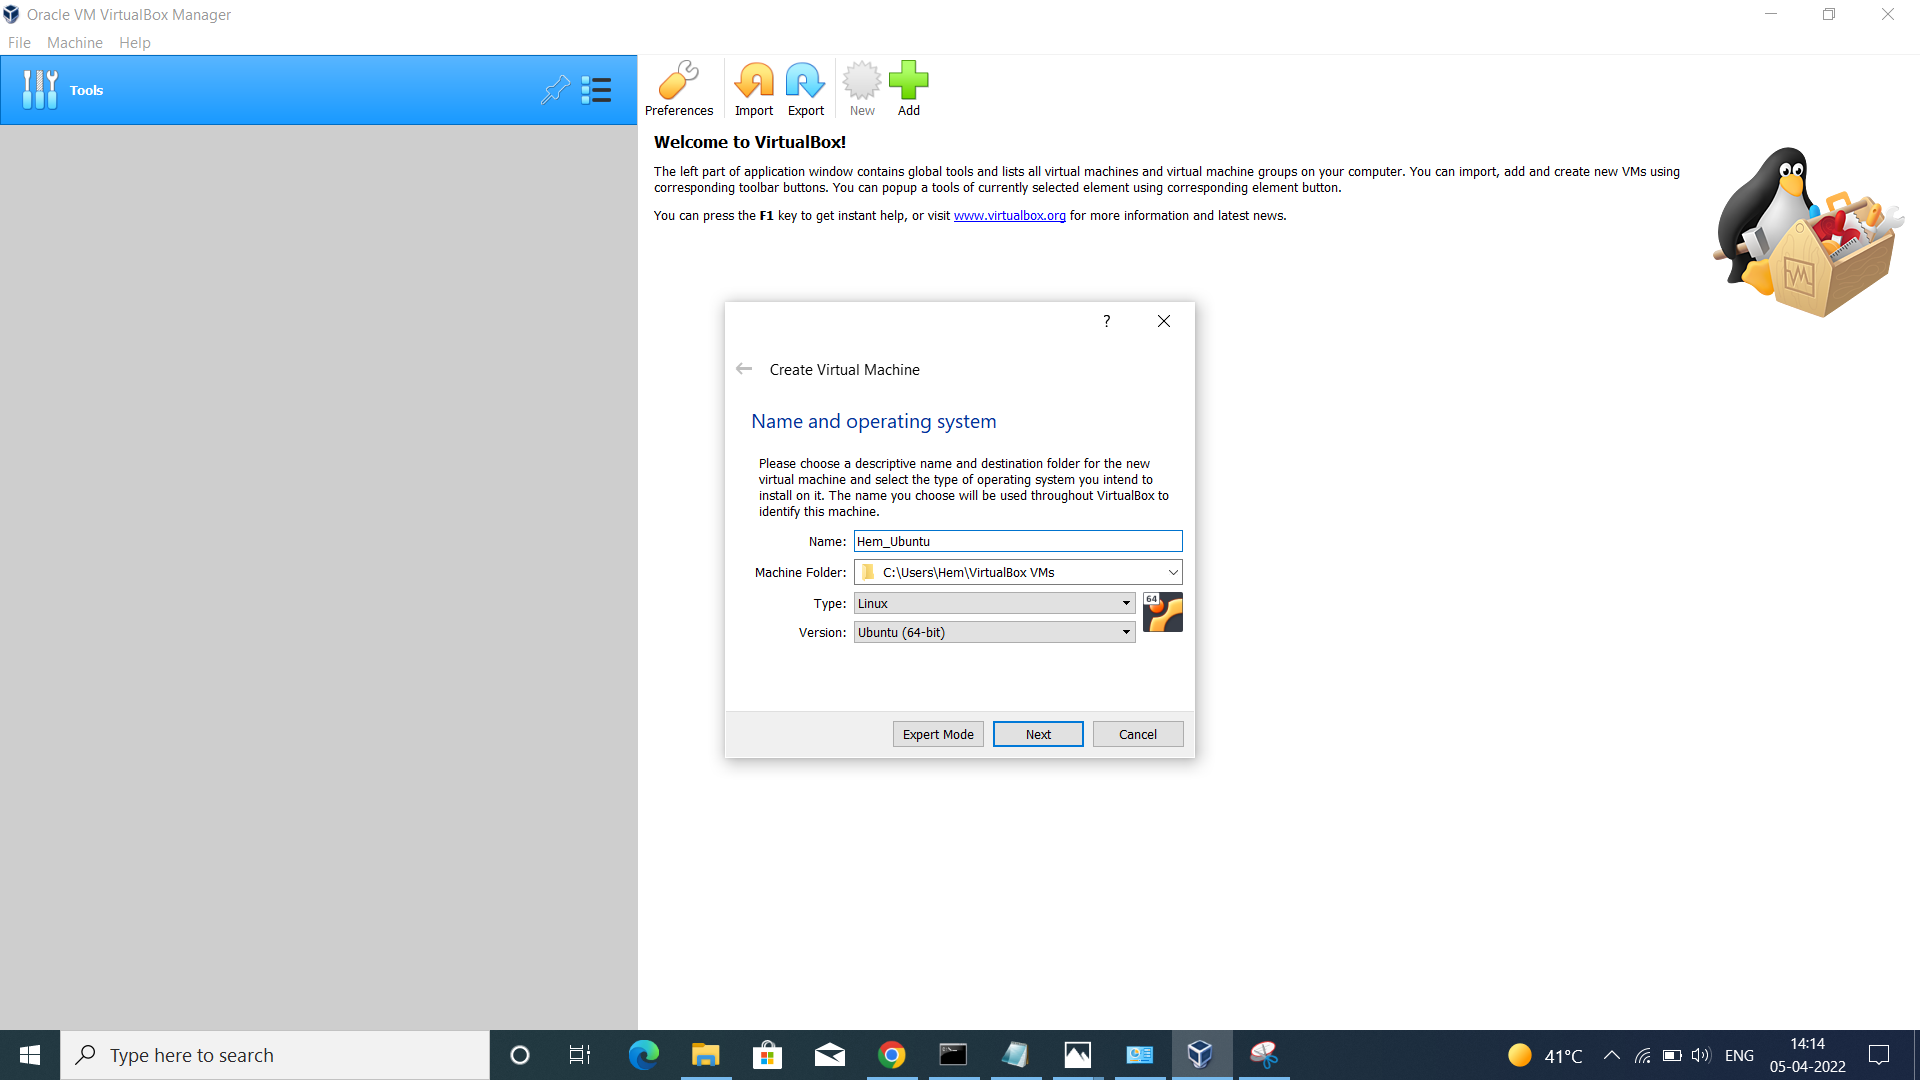Click the volume icon in system tray
The height and width of the screenshot is (1080, 1920).
[1701, 1055]
